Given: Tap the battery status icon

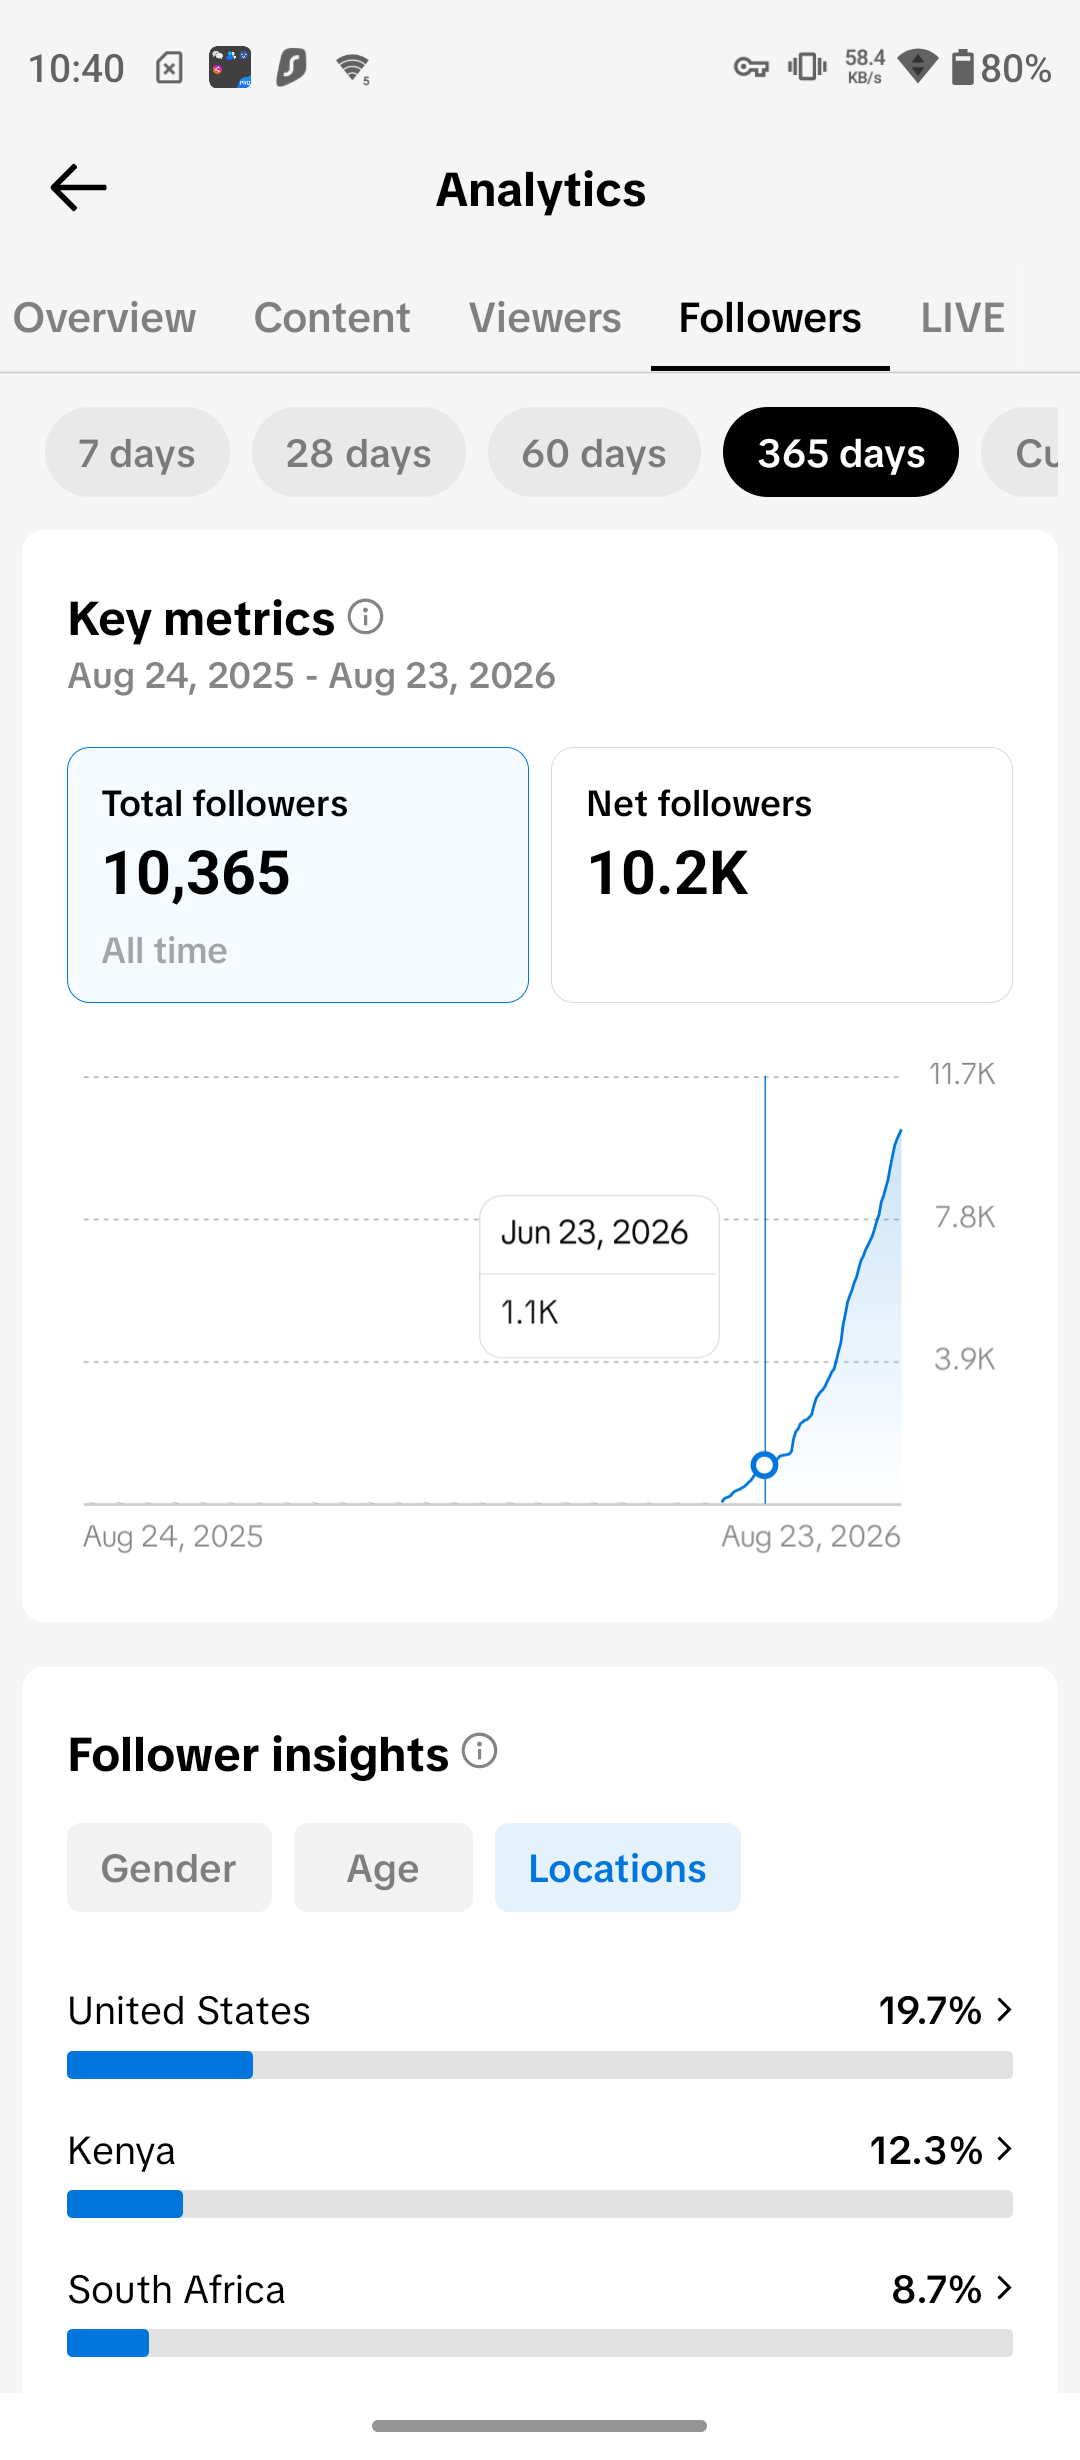Looking at the screenshot, I should tap(962, 67).
